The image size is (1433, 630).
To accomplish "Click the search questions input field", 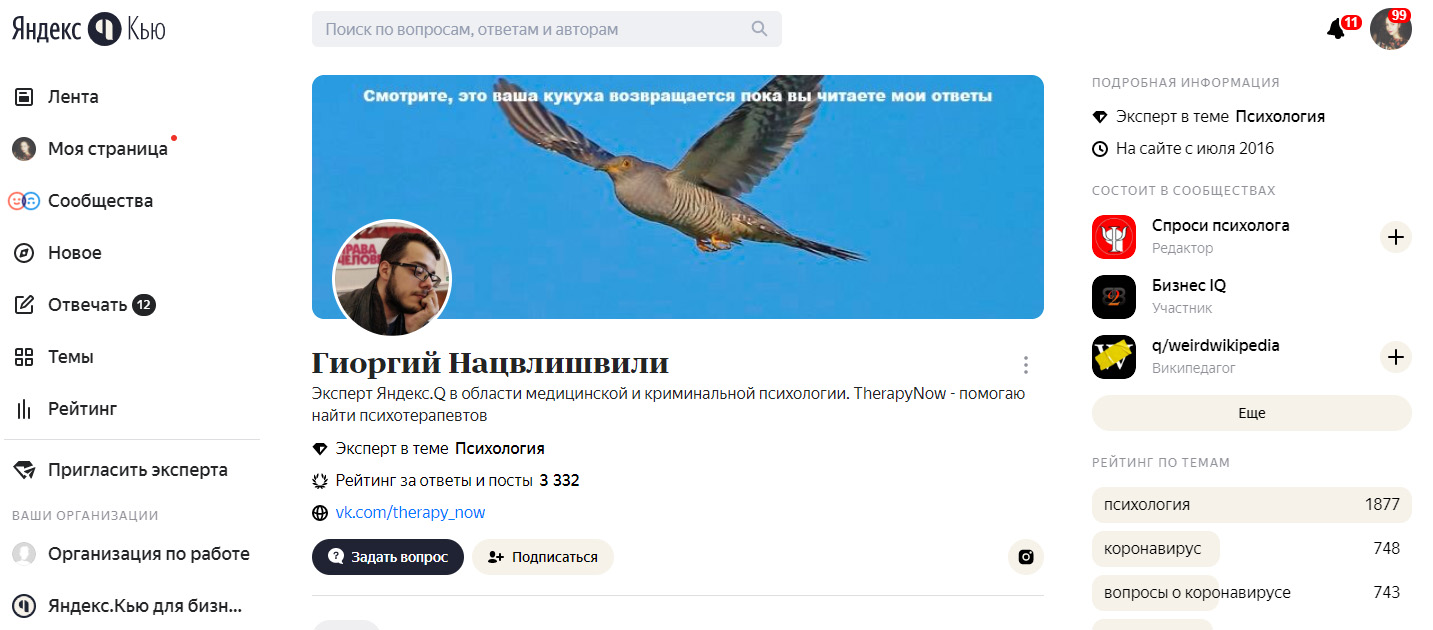I will 547,29.
